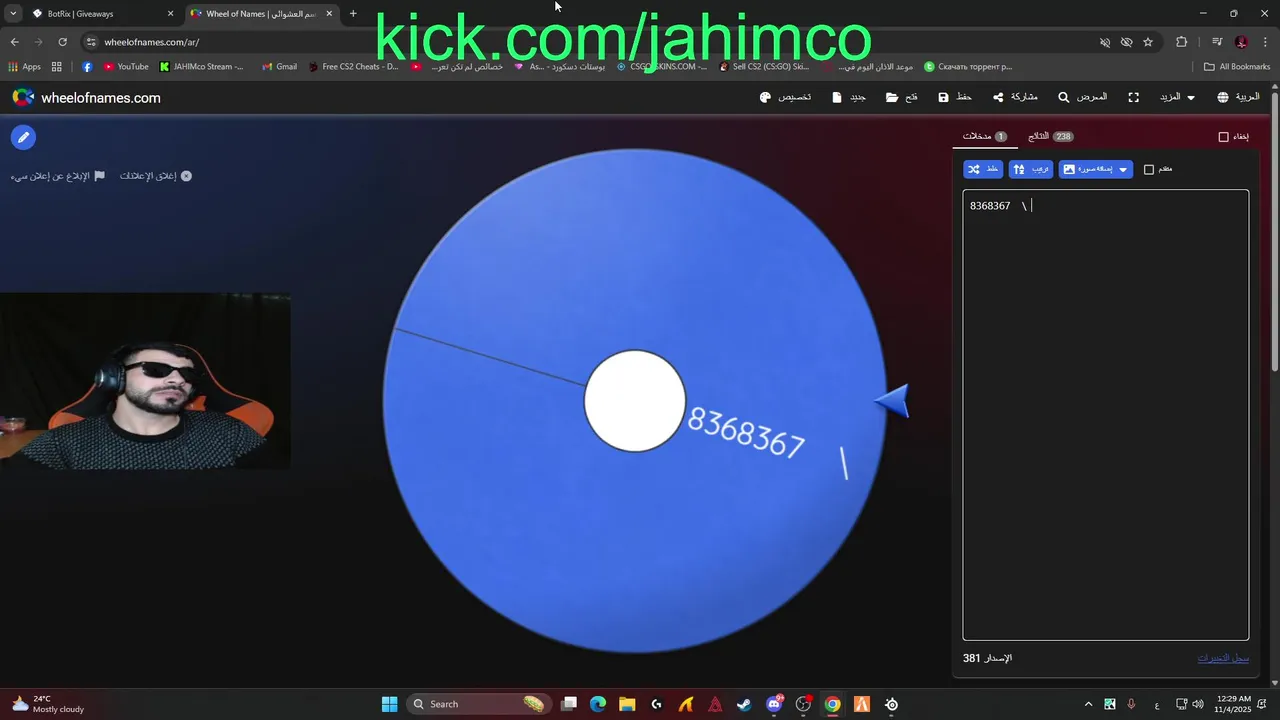This screenshot has width=1280, height=720.
Task: Switch to the Entries tab (مدخلات)
Action: point(985,136)
